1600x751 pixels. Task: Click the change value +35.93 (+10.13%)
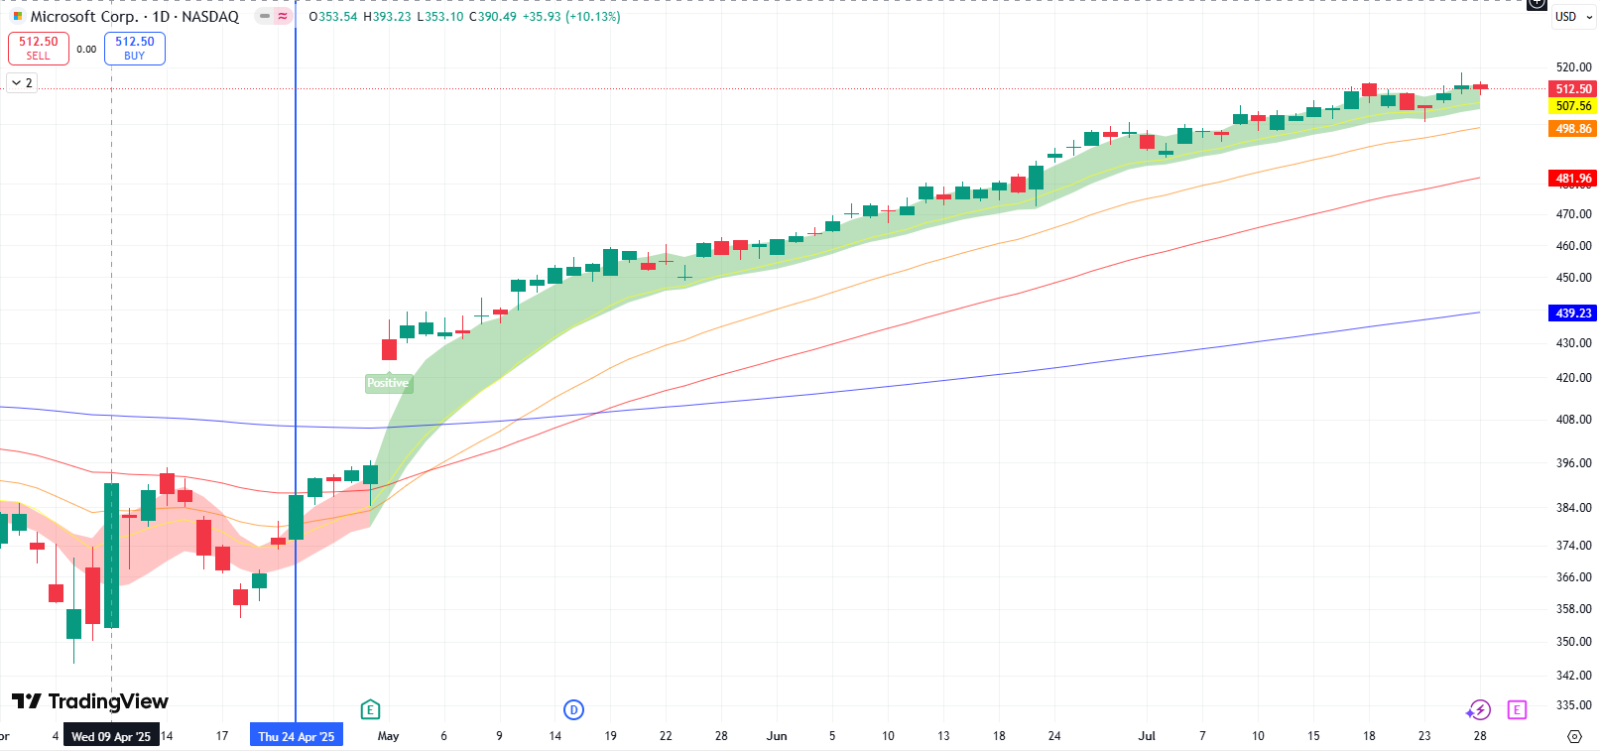(571, 17)
